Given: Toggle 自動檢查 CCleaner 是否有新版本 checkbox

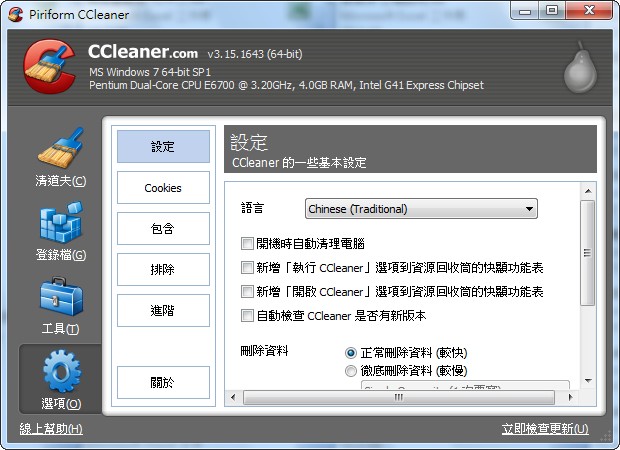Looking at the screenshot, I should point(248,315).
